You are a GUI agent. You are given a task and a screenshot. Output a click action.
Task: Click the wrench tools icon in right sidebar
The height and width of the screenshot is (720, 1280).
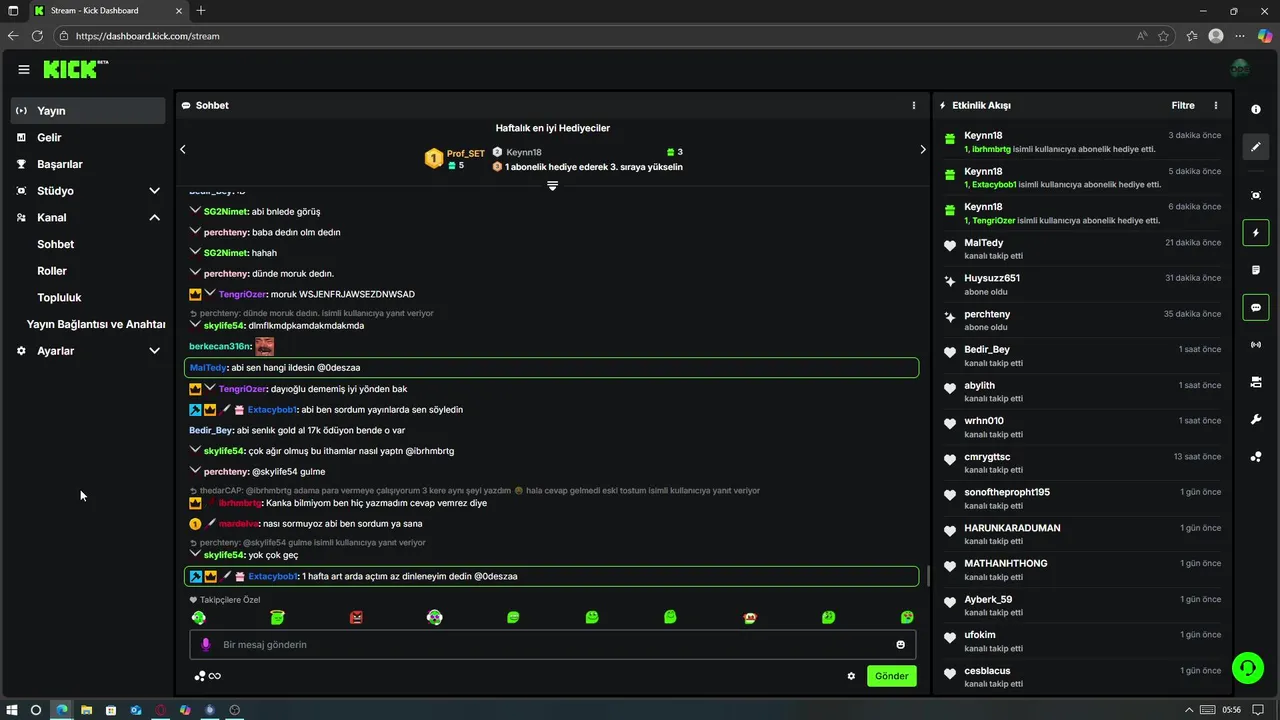[x=1256, y=419]
